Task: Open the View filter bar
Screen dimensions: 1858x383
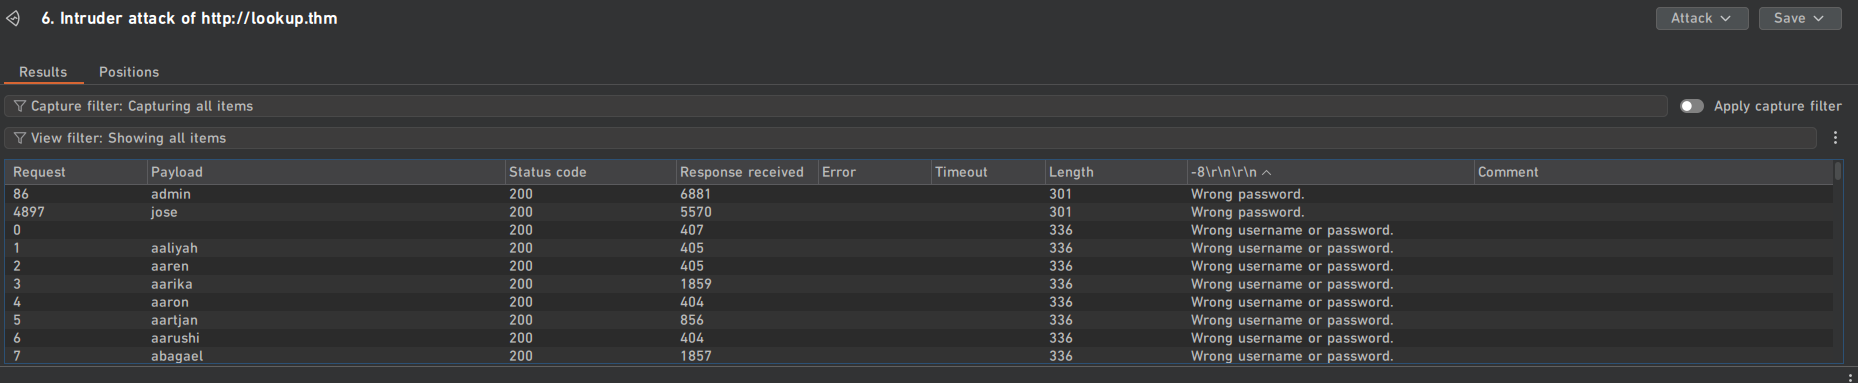Action: click(x=910, y=138)
